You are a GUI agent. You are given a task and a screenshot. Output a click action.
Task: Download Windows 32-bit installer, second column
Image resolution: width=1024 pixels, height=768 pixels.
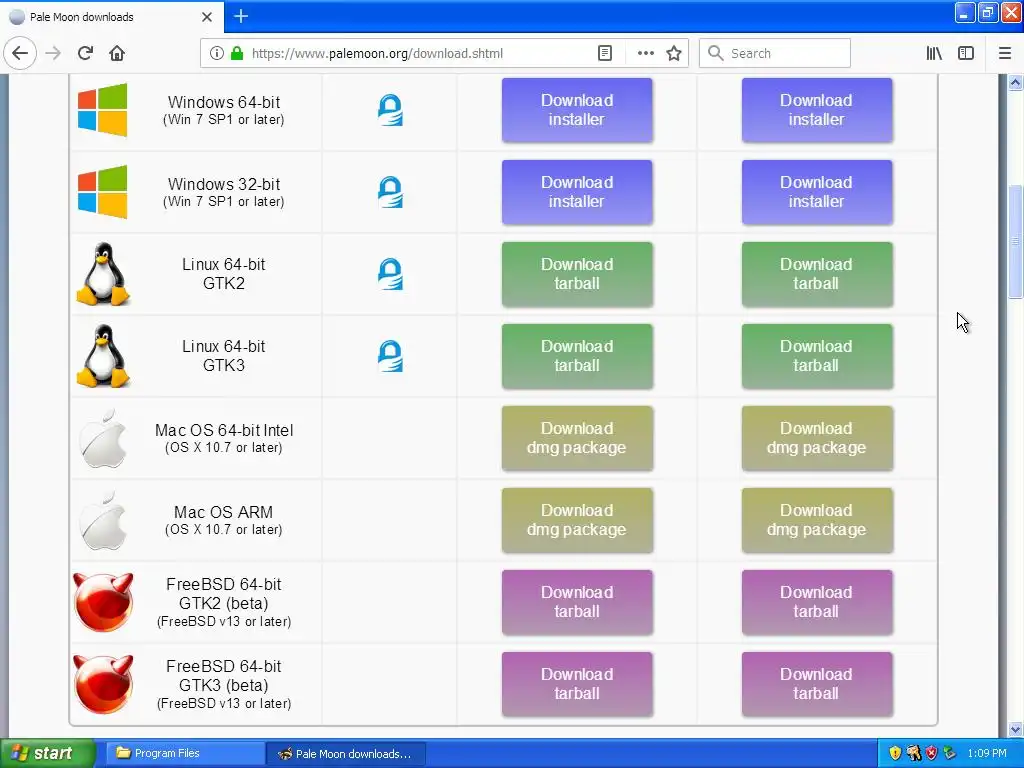pos(816,192)
